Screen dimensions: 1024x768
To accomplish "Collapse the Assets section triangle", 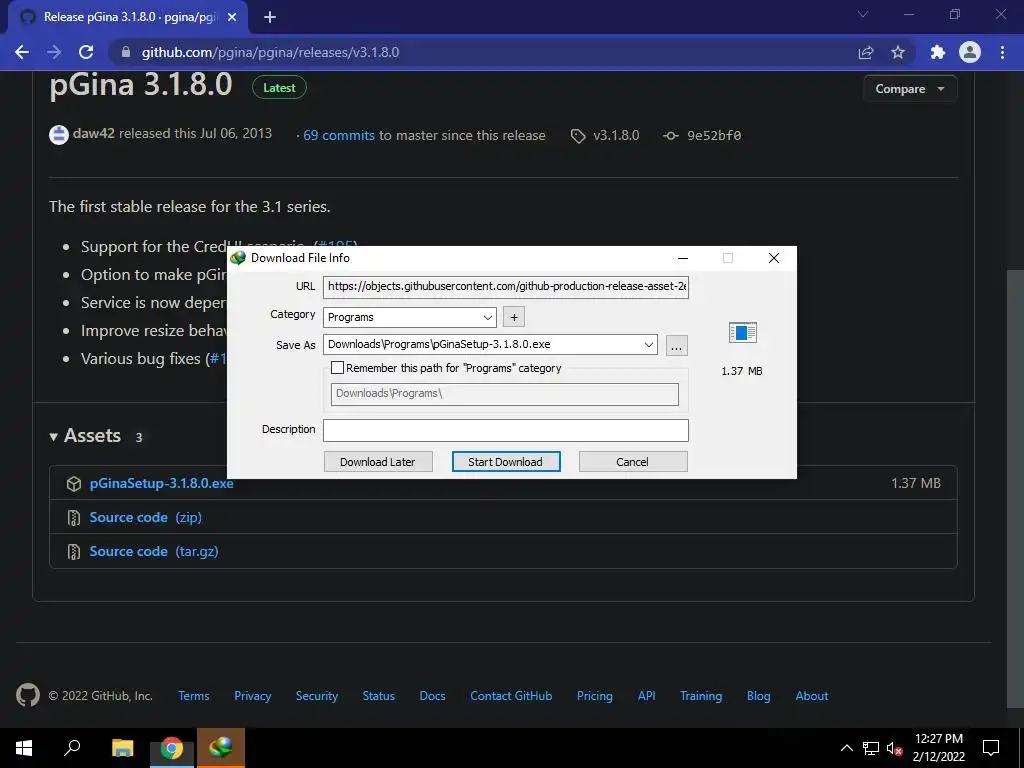I will pos(54,436).
